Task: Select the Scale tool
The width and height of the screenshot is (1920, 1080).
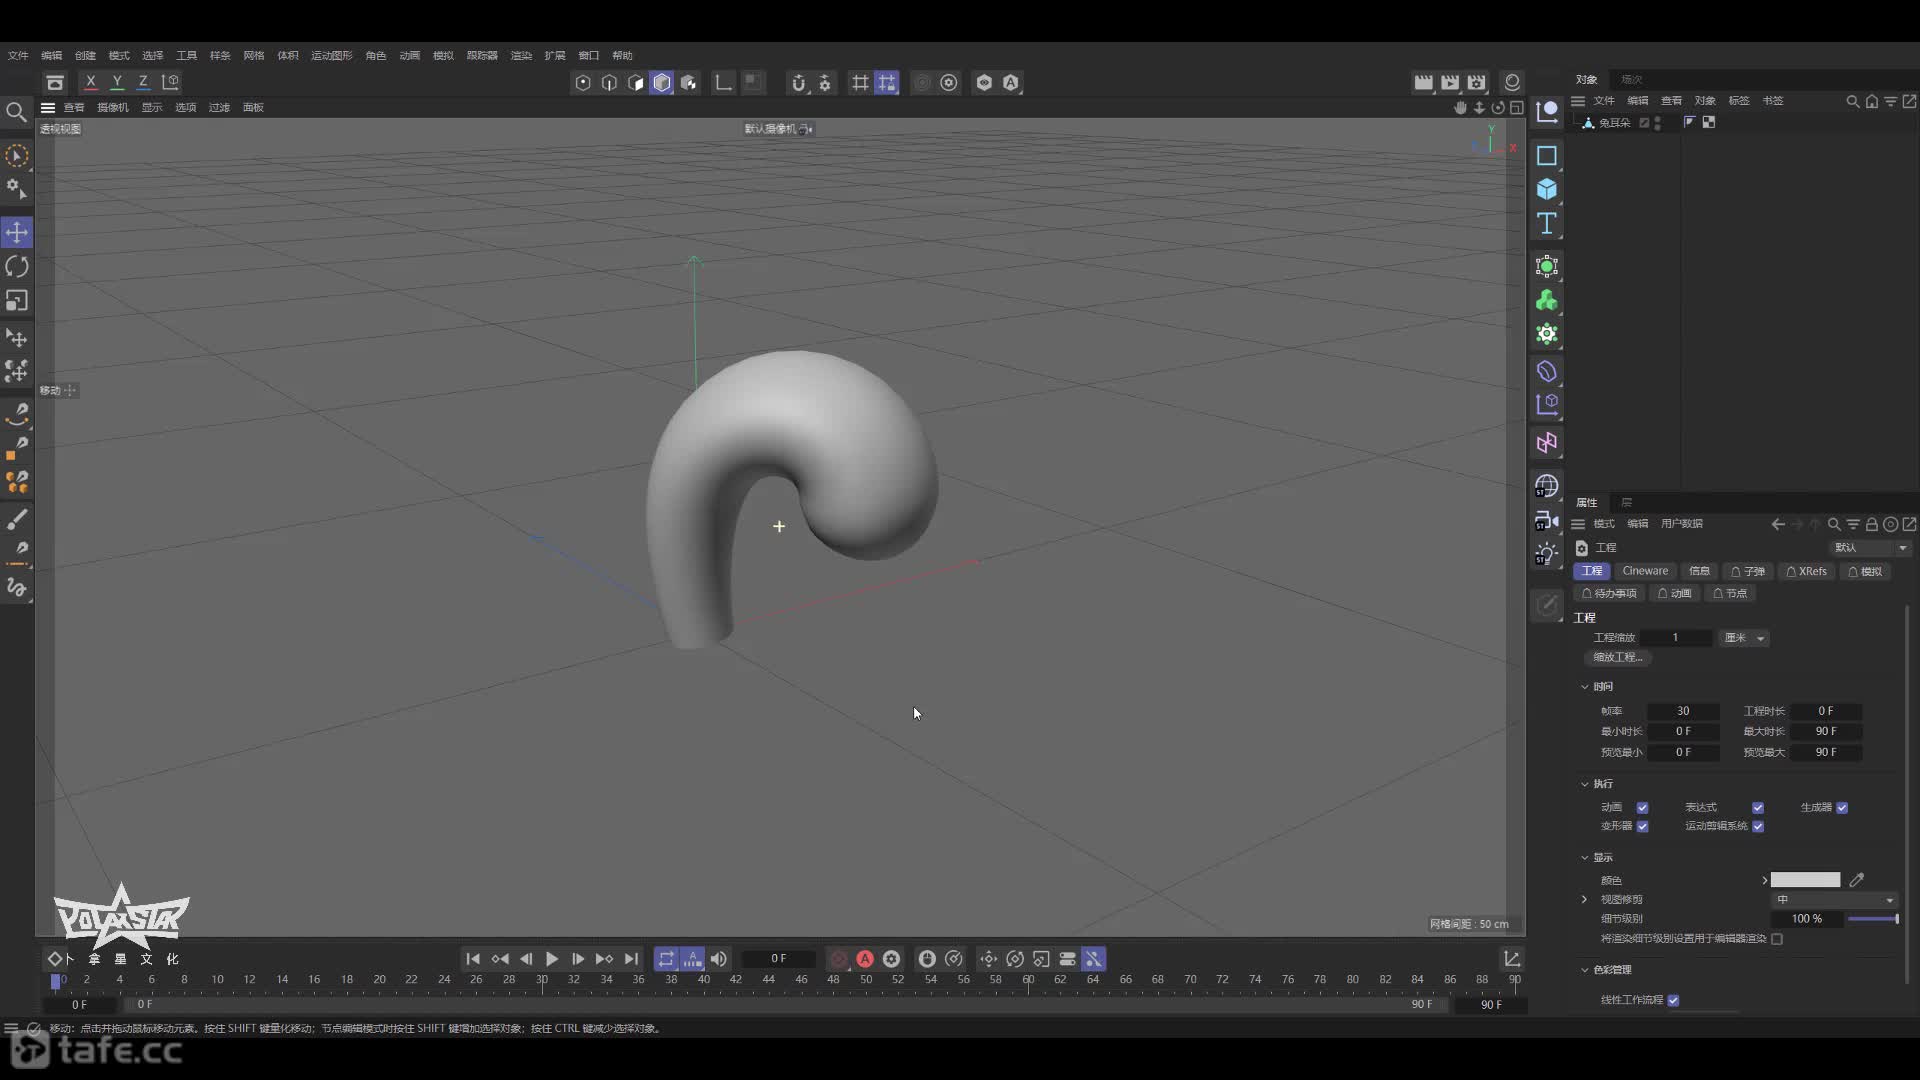Action: point(17,301)
